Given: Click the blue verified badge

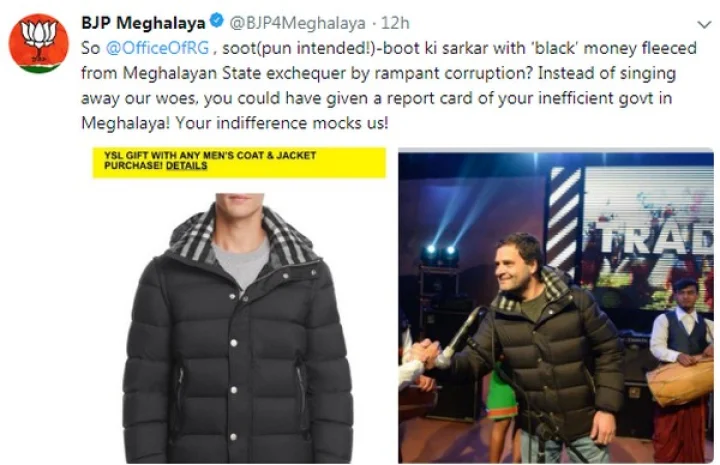Looking at the screenshot, I should [216, 21].
